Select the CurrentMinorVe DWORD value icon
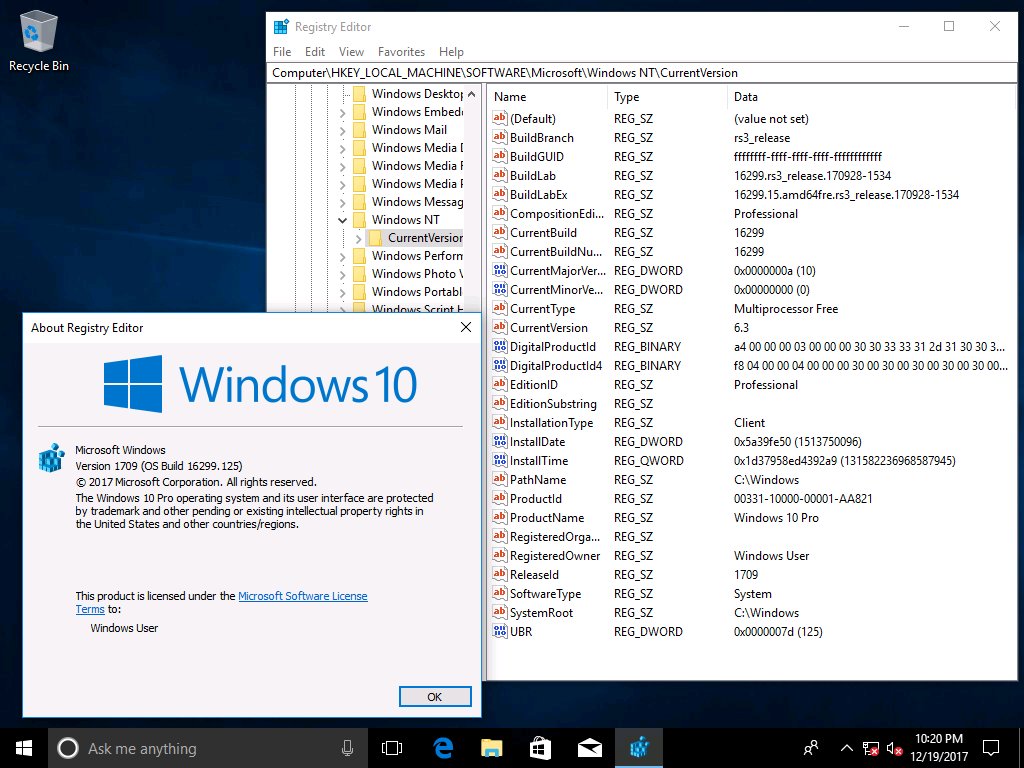The height and width of the screenshot is (768, 1024). (x=500, y=289)
